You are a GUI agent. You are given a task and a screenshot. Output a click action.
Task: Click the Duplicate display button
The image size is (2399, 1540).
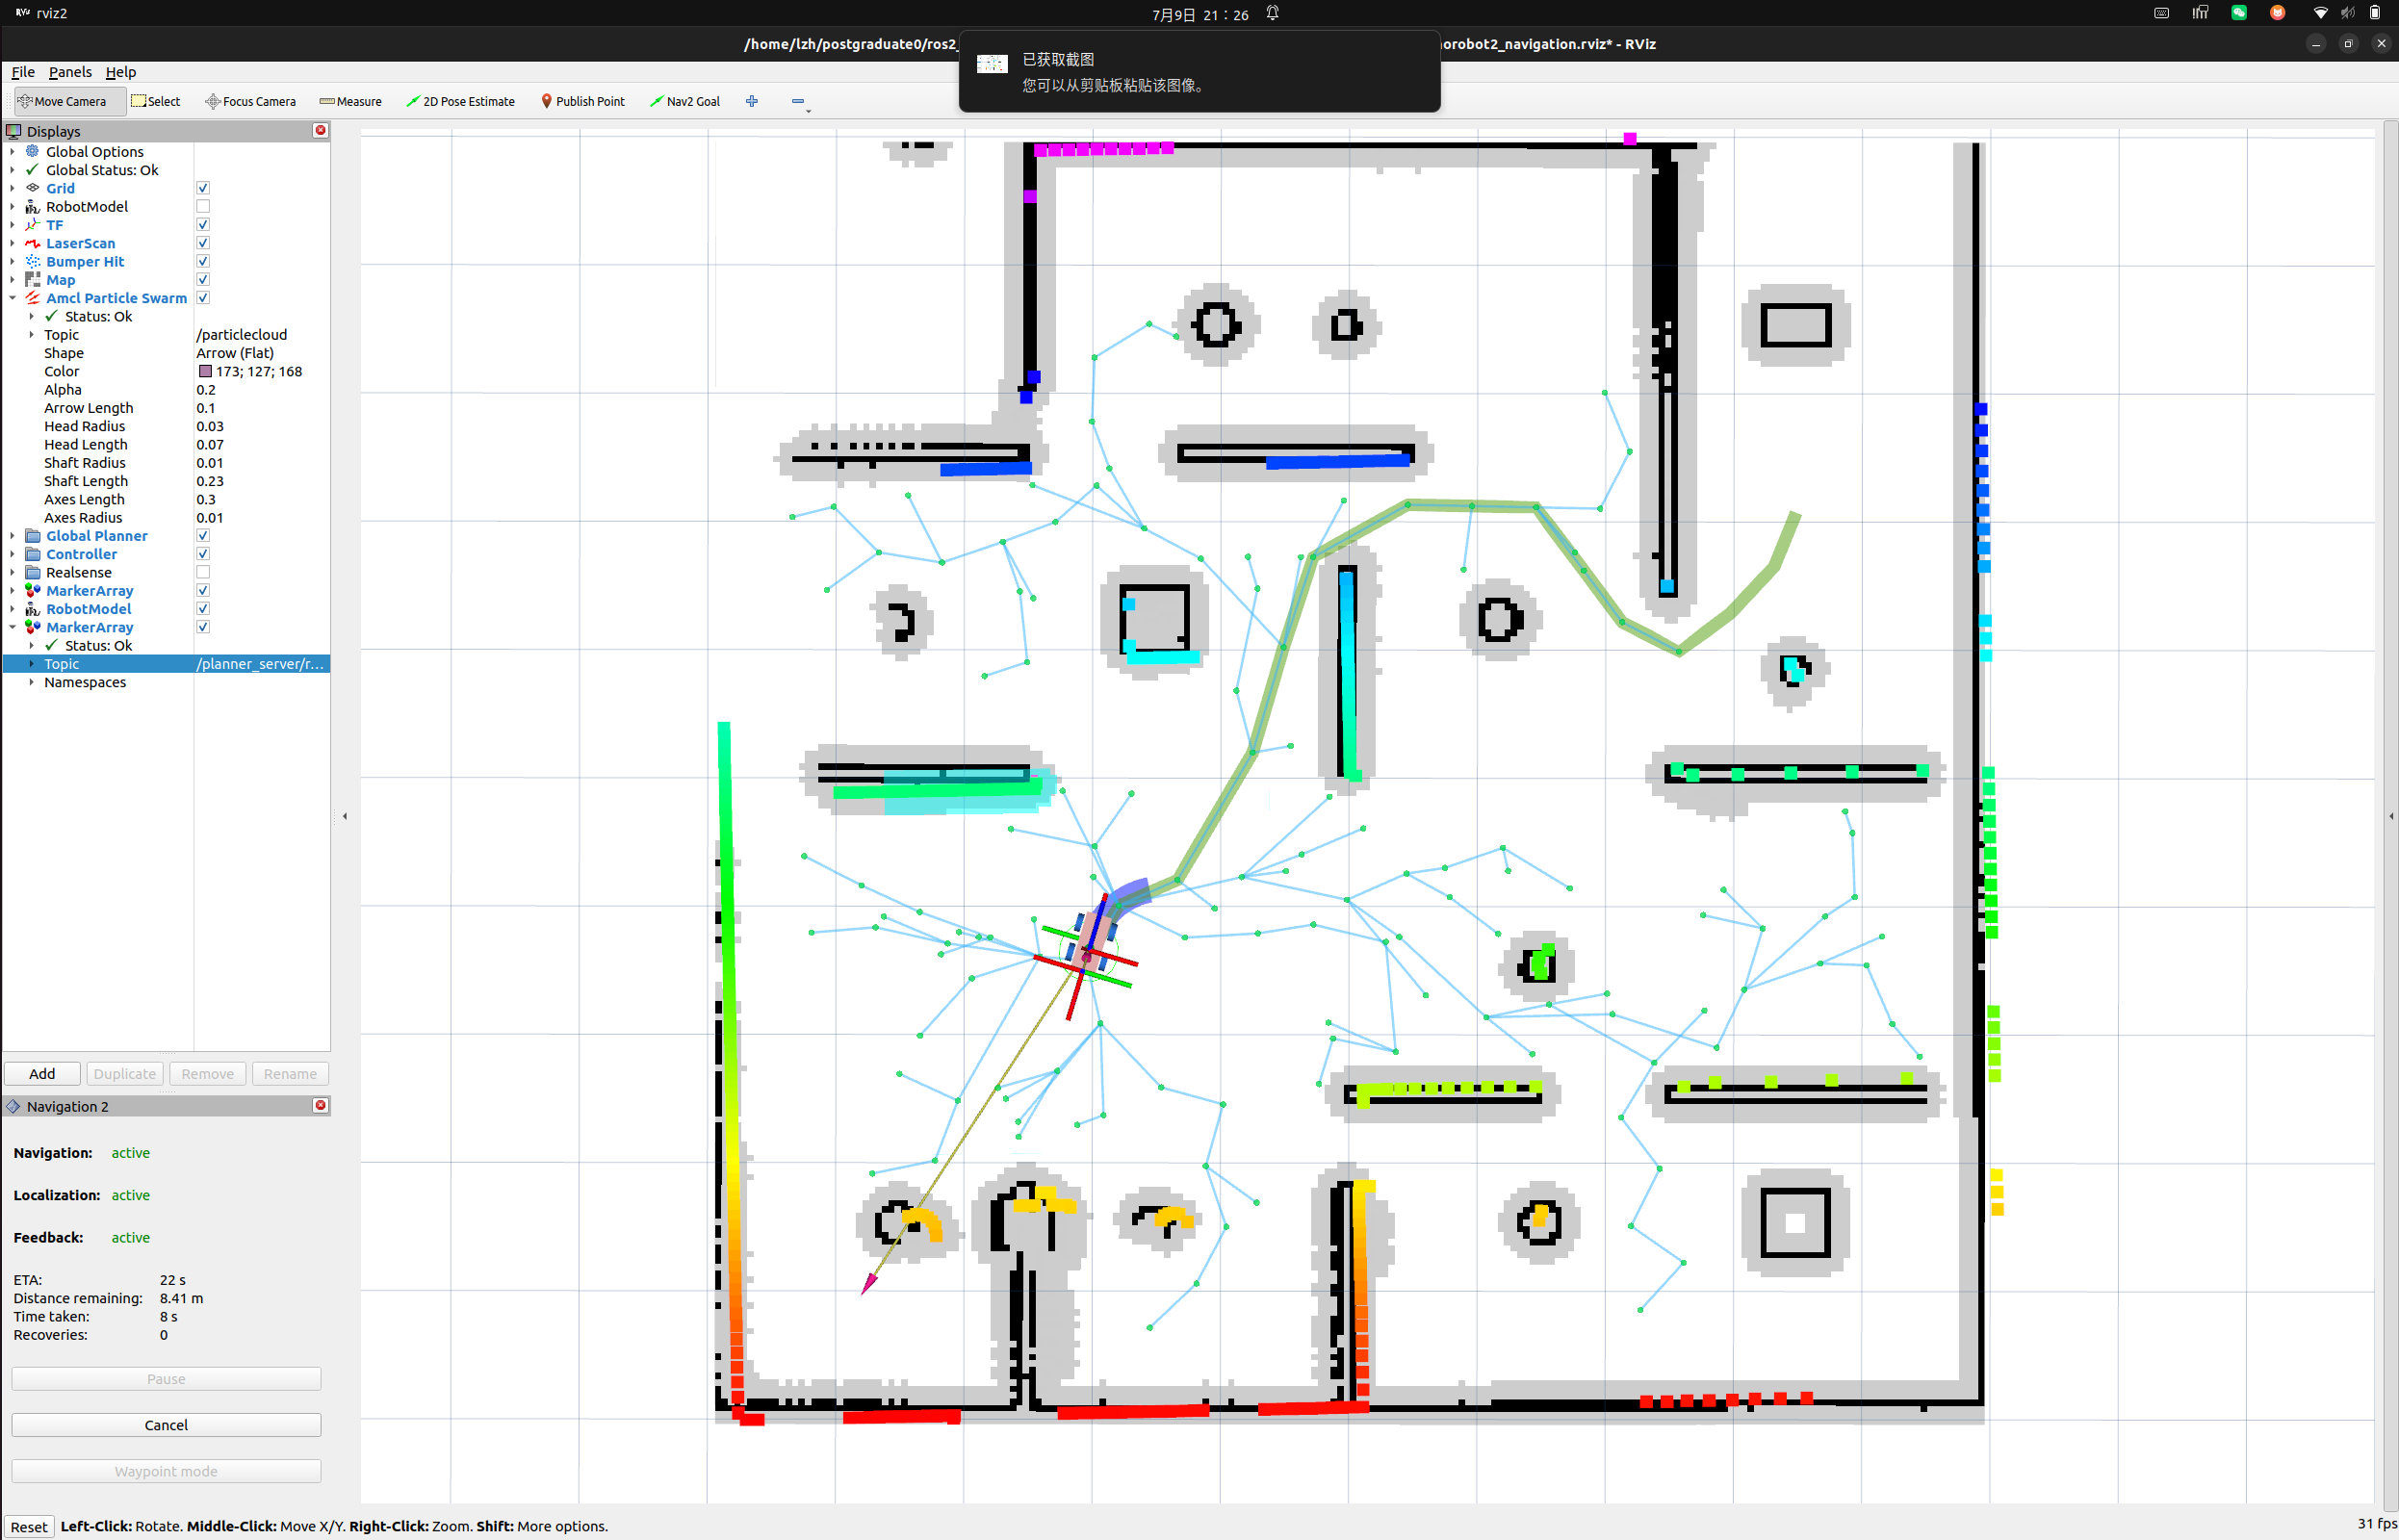(125, 1073)
